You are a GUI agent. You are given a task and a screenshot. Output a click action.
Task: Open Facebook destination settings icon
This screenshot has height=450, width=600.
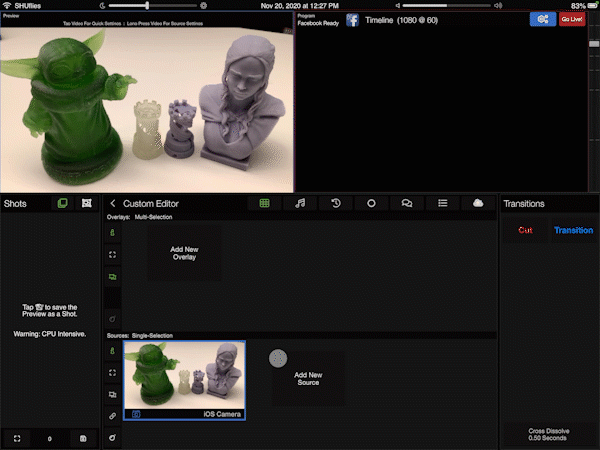point(353,19)
